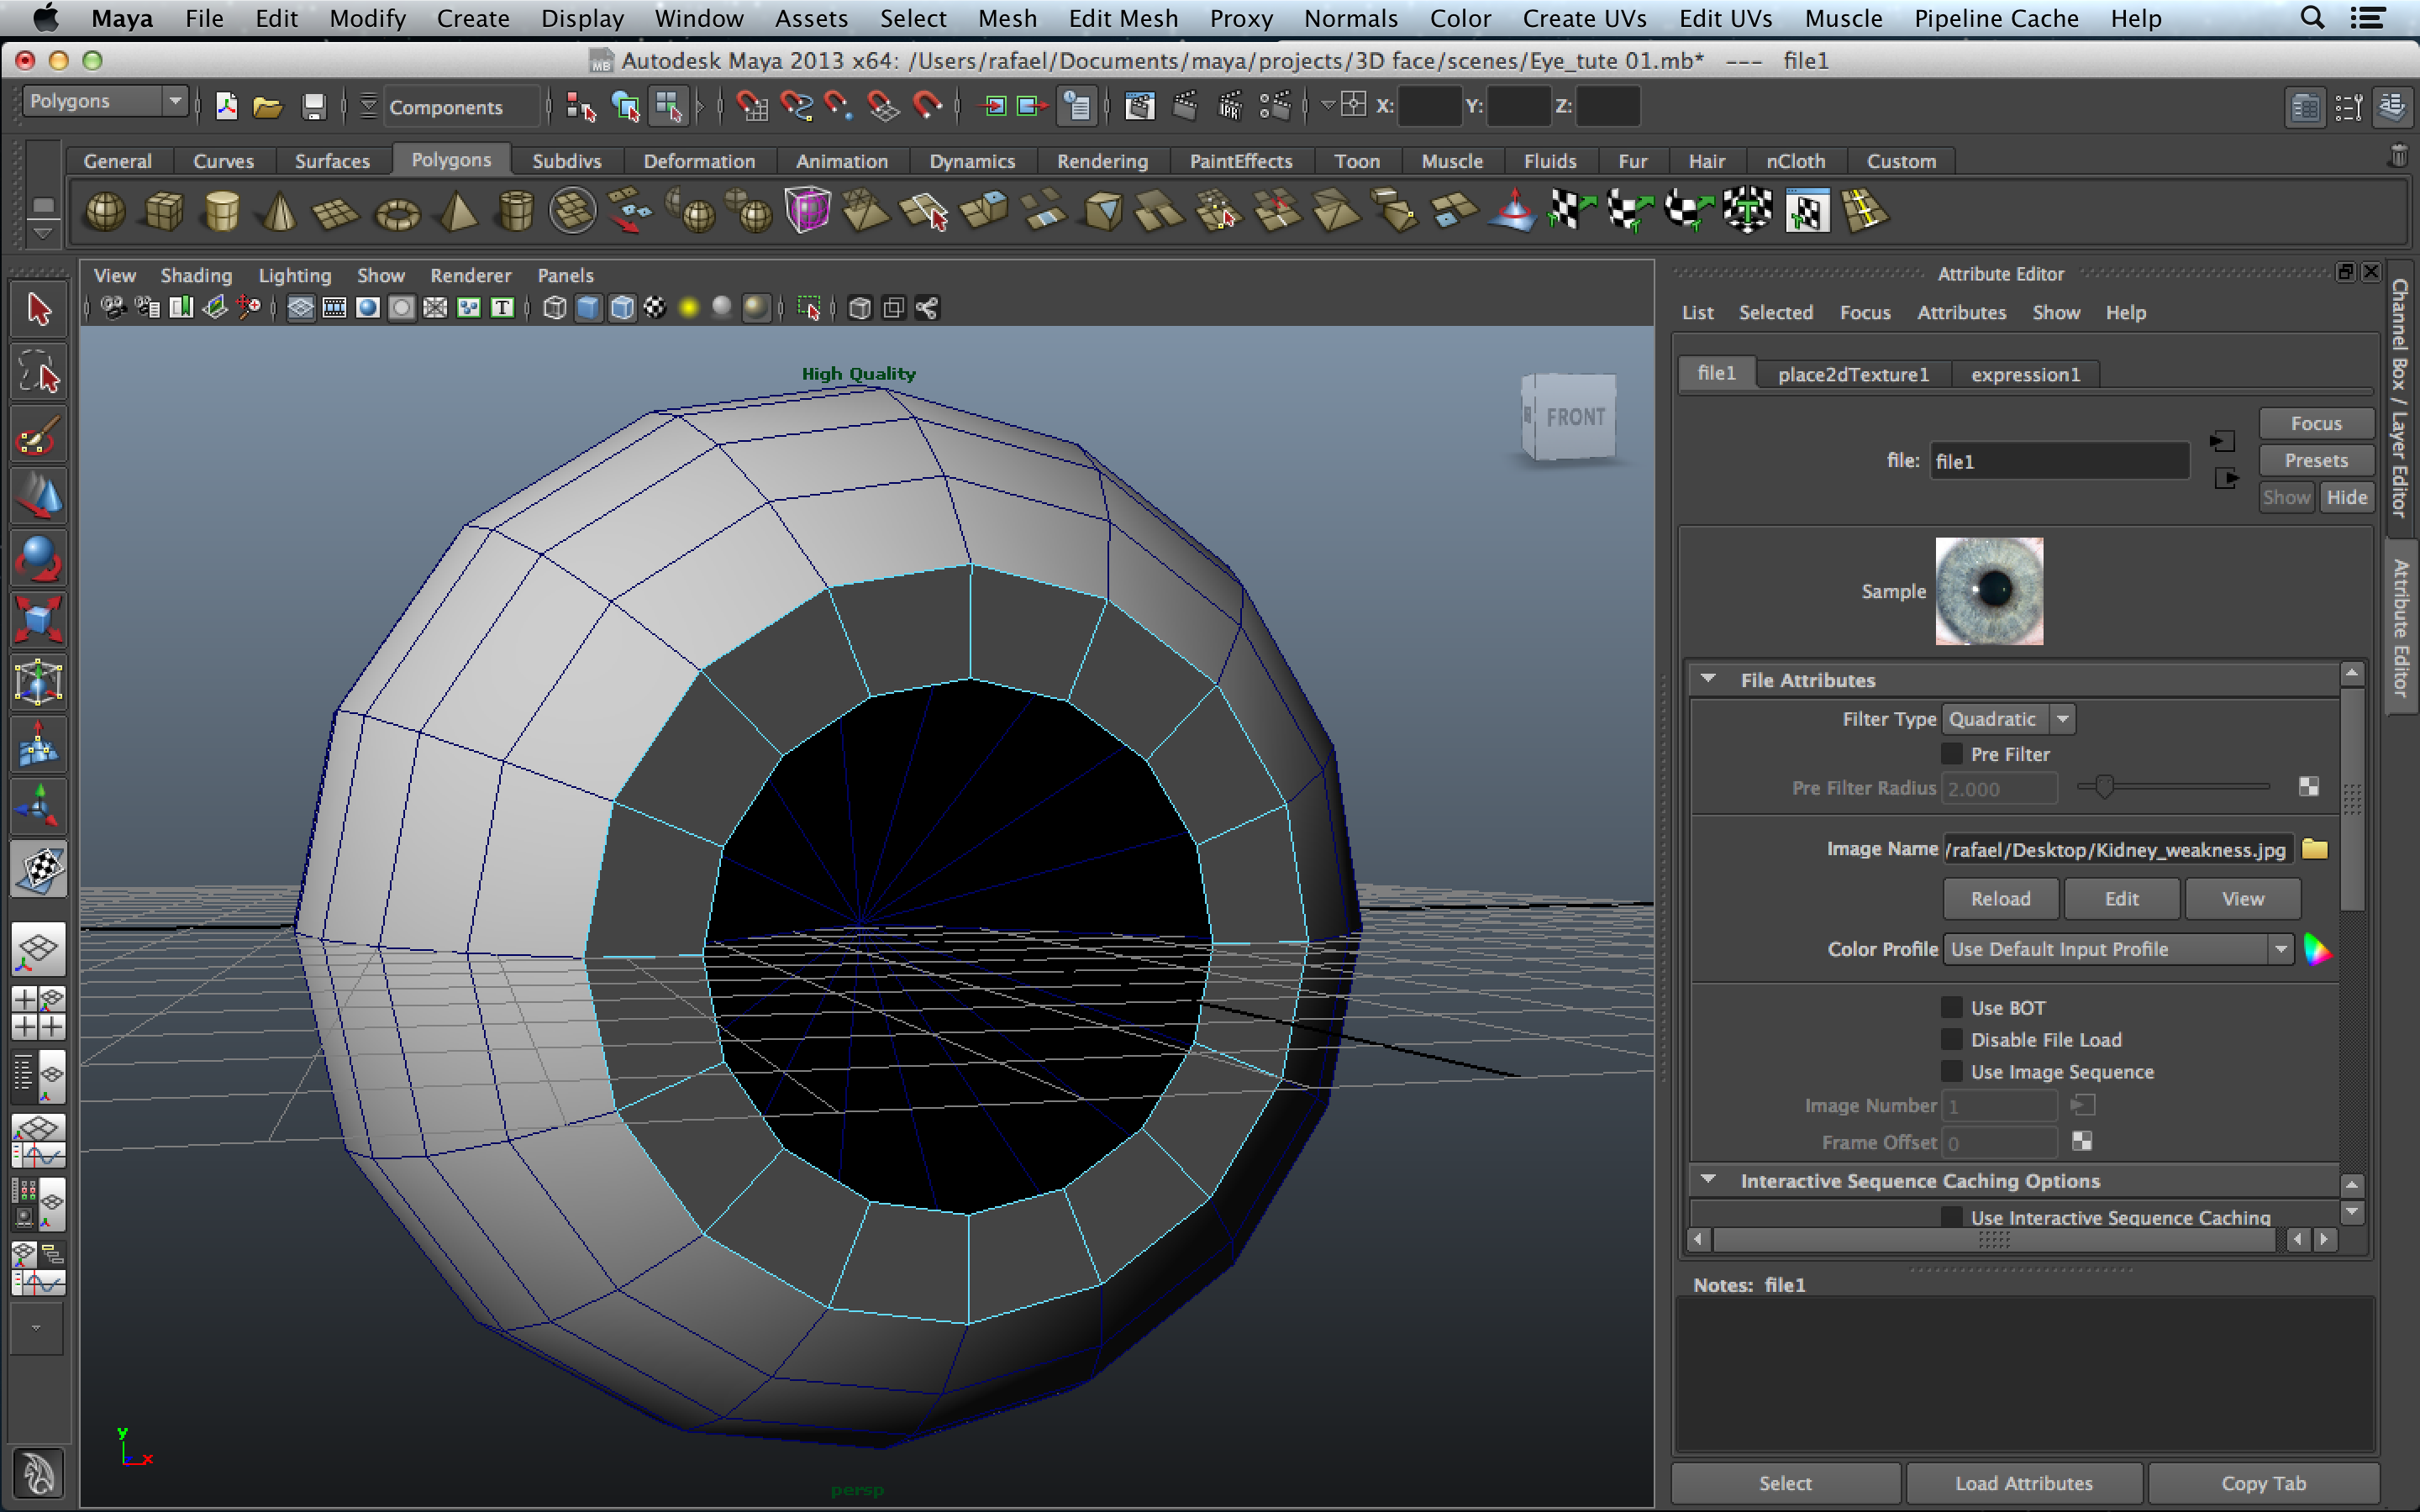Click the eye texture Sample thumbnail

tap(1988, 591)
